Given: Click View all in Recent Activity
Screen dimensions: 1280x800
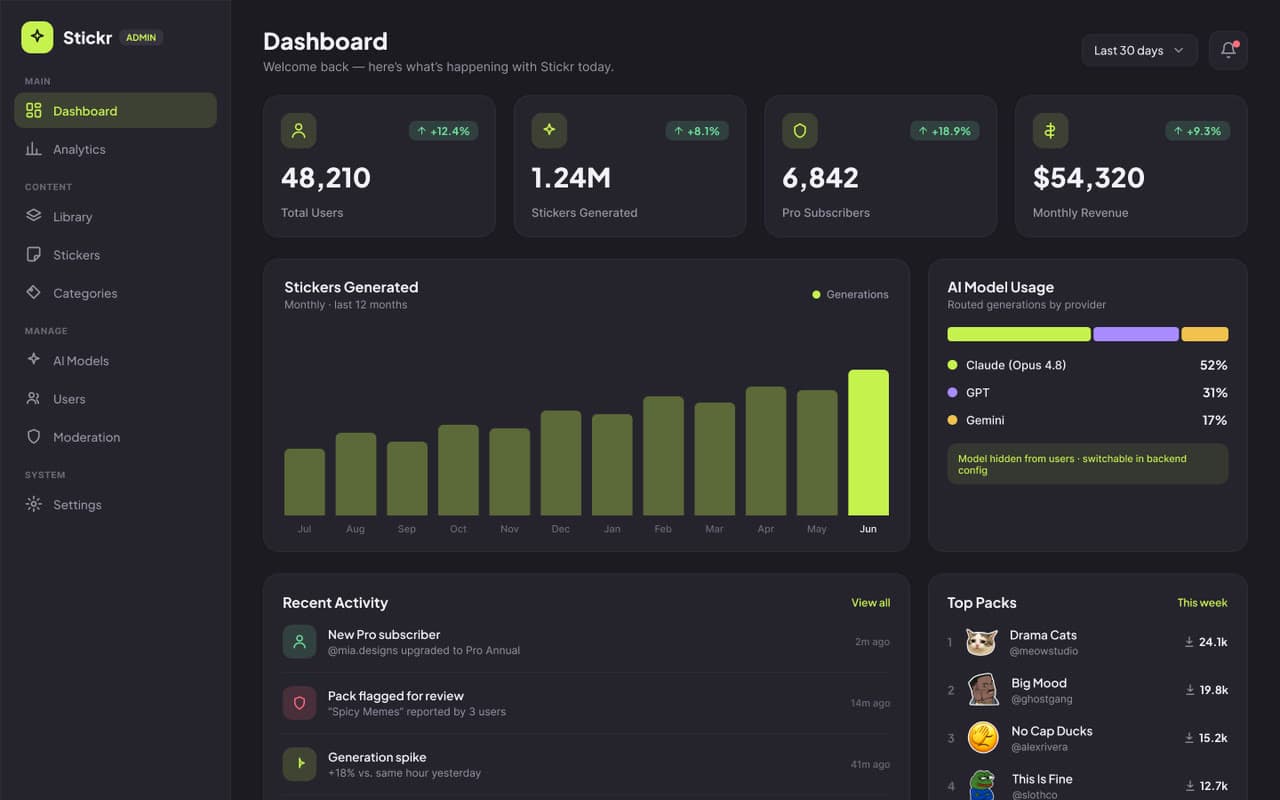Looking at the screenshot, I should click(870, 603).
